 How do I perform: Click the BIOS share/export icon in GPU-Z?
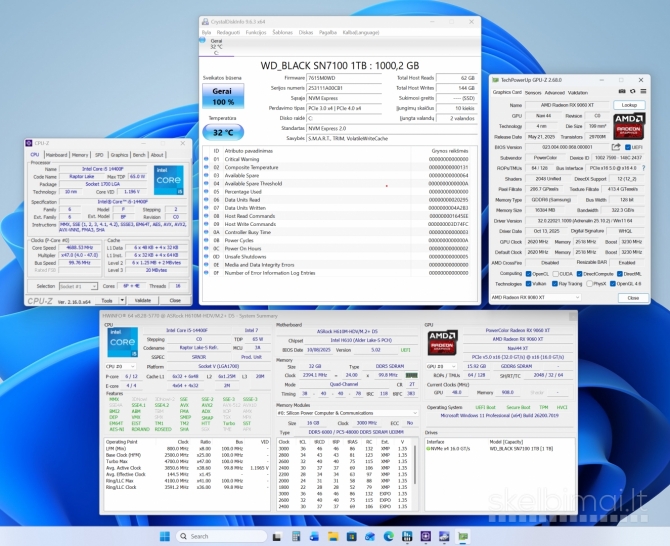[616, 147]
